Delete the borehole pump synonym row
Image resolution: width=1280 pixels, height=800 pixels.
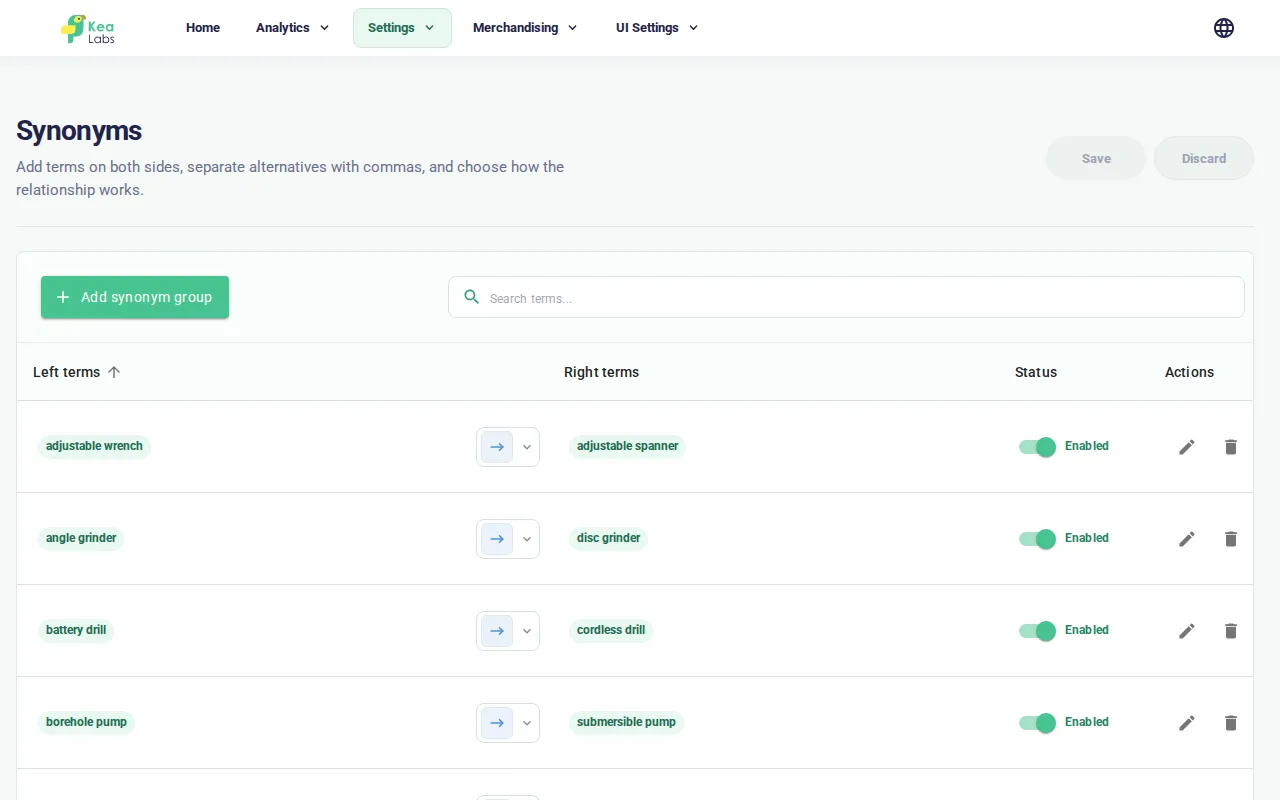click(x=1231, y=723)
